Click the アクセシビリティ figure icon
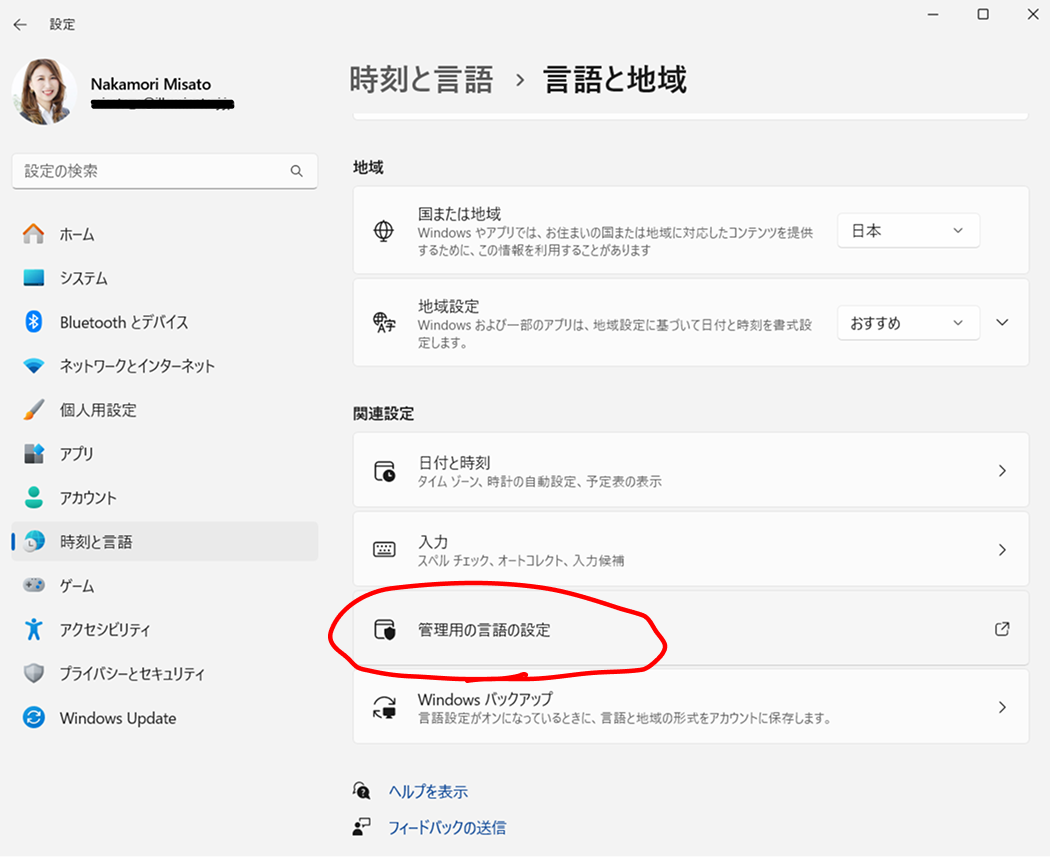The width and height of the screenshot is (1050, 857). point(33,629)
